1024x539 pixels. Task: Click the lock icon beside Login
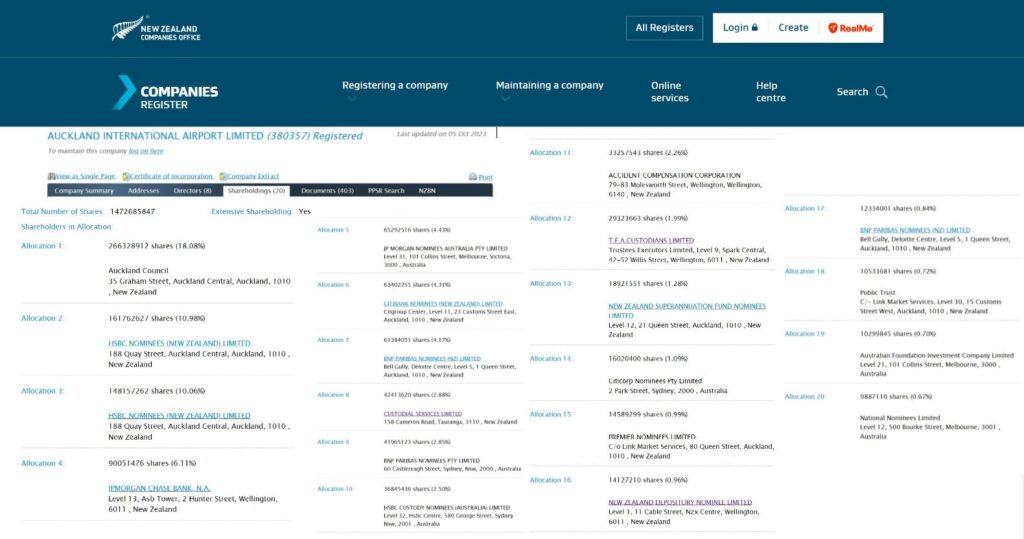coord(754,27)
